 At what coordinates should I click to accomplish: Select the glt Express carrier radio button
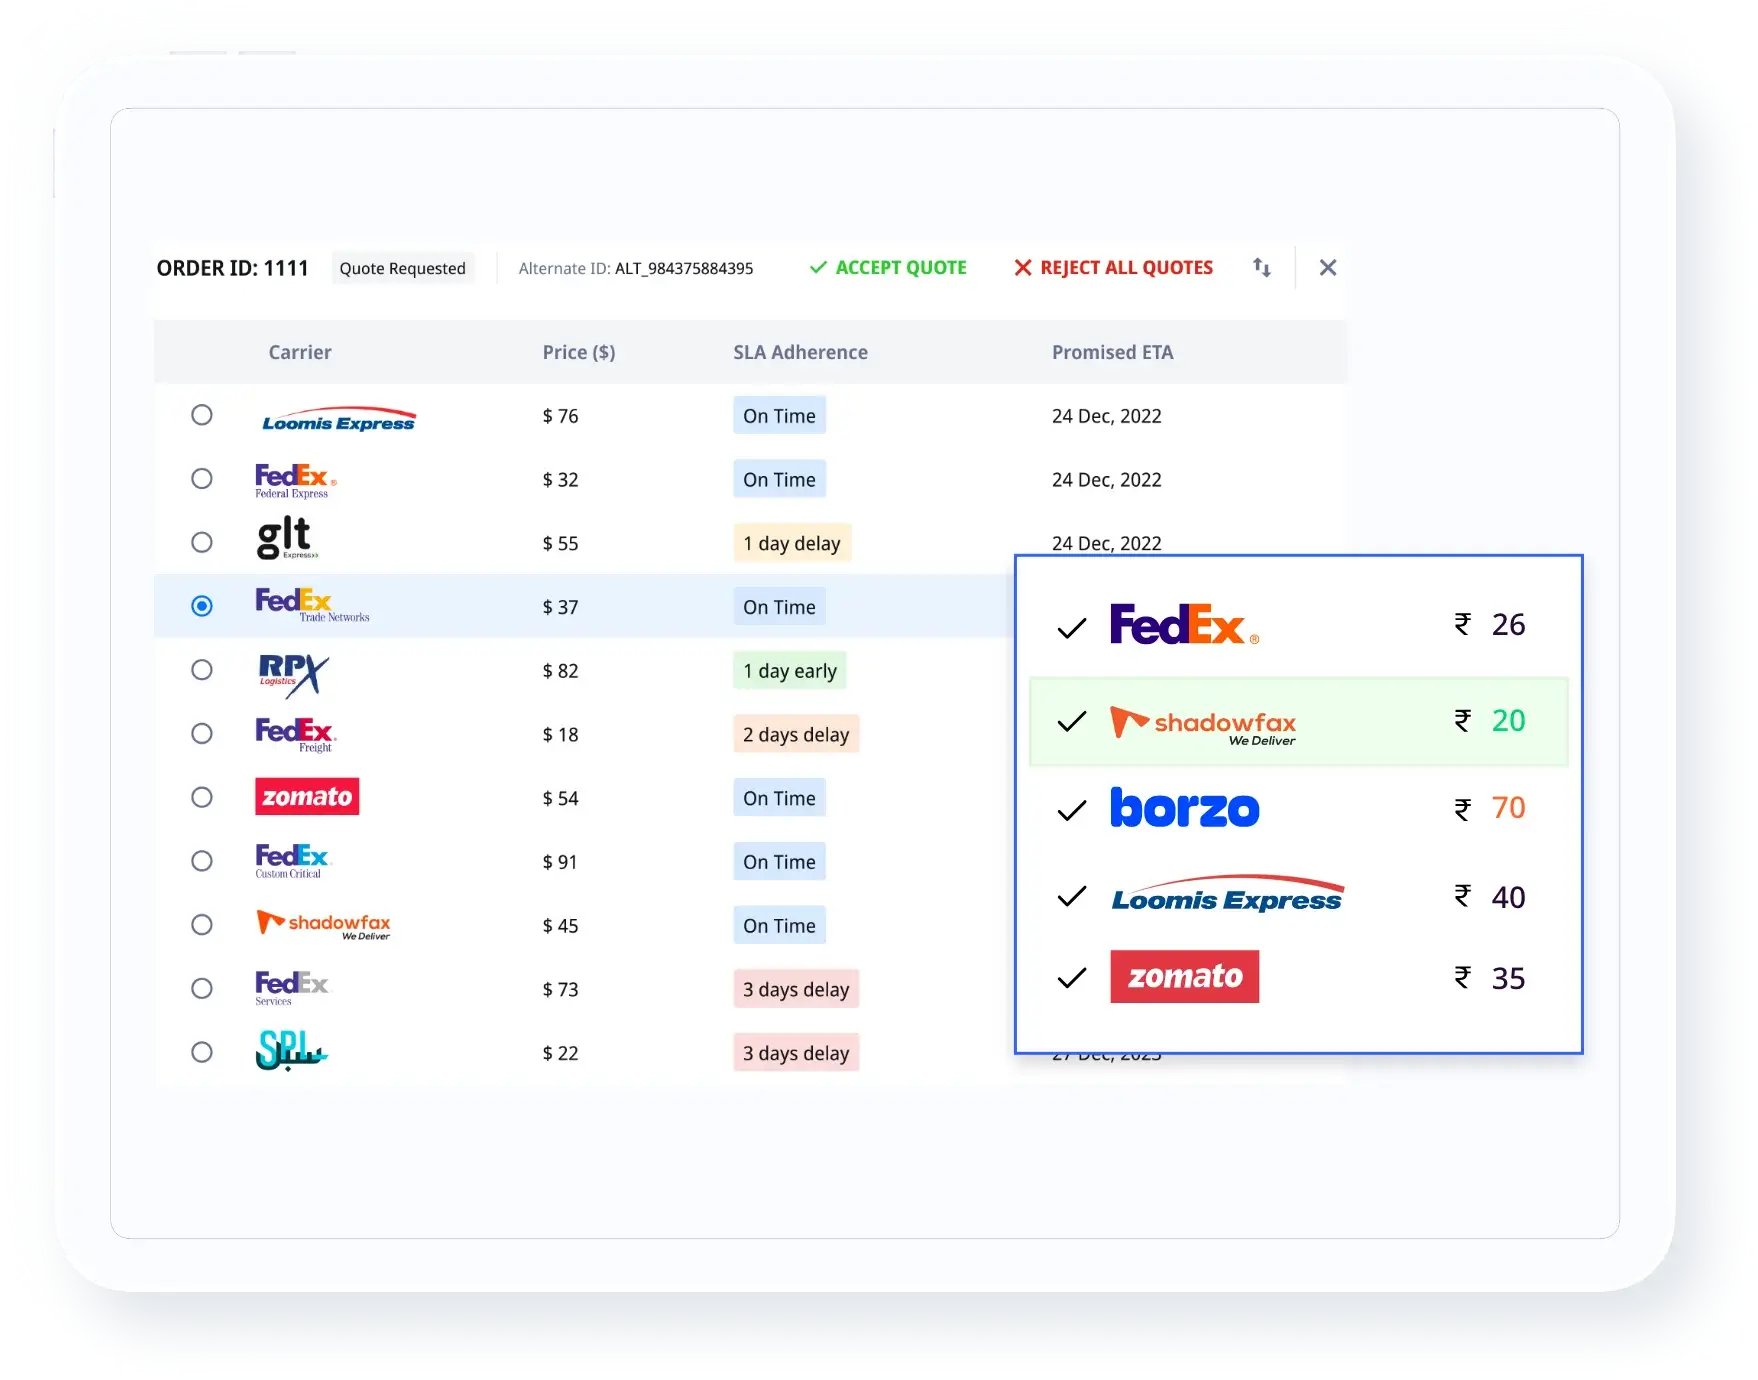click(x=202, y=542)
